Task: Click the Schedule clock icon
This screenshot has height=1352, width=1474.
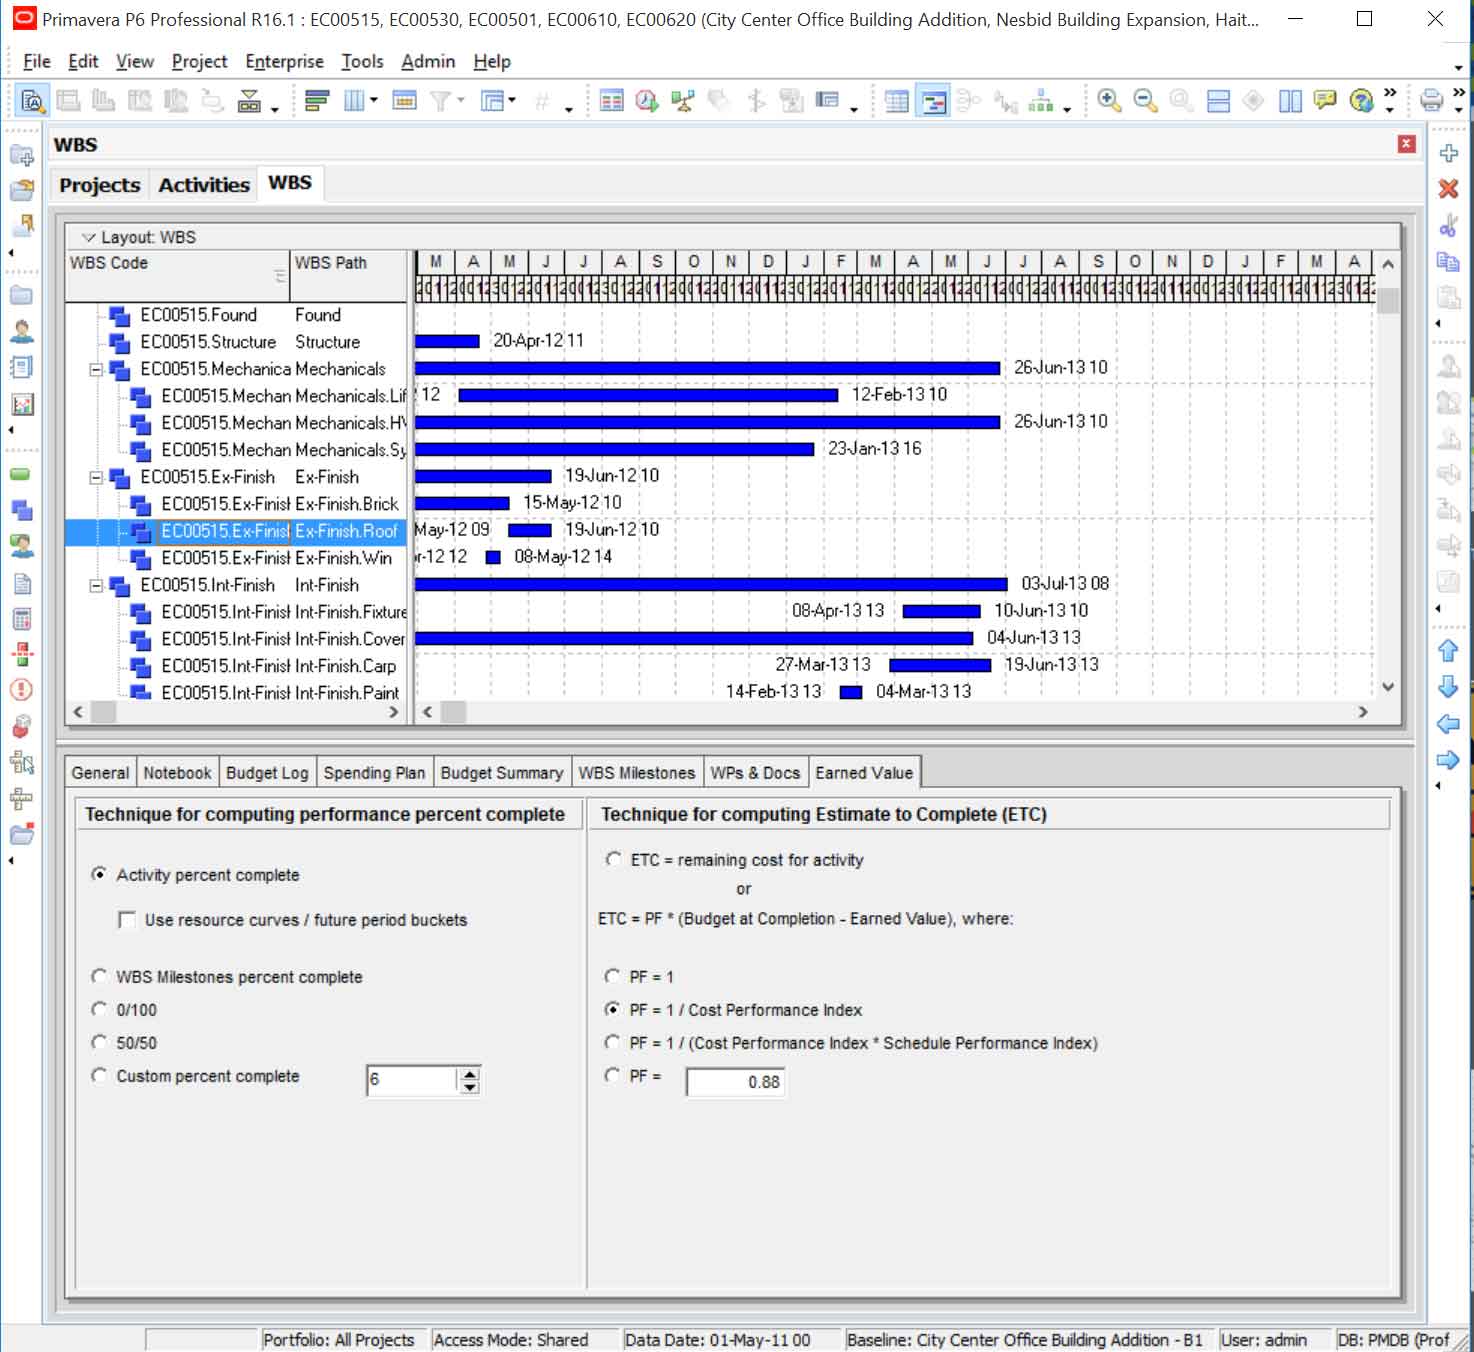Action: (646, 100)
